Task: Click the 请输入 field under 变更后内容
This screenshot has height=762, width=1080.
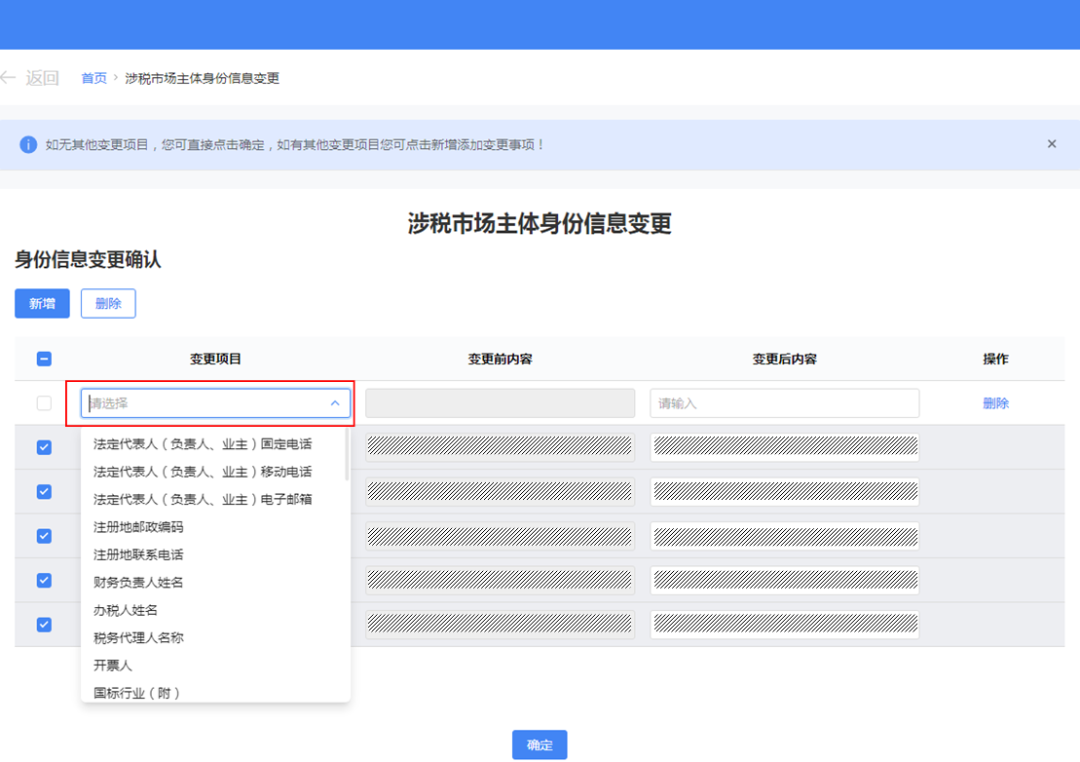Action: [785, 403]
